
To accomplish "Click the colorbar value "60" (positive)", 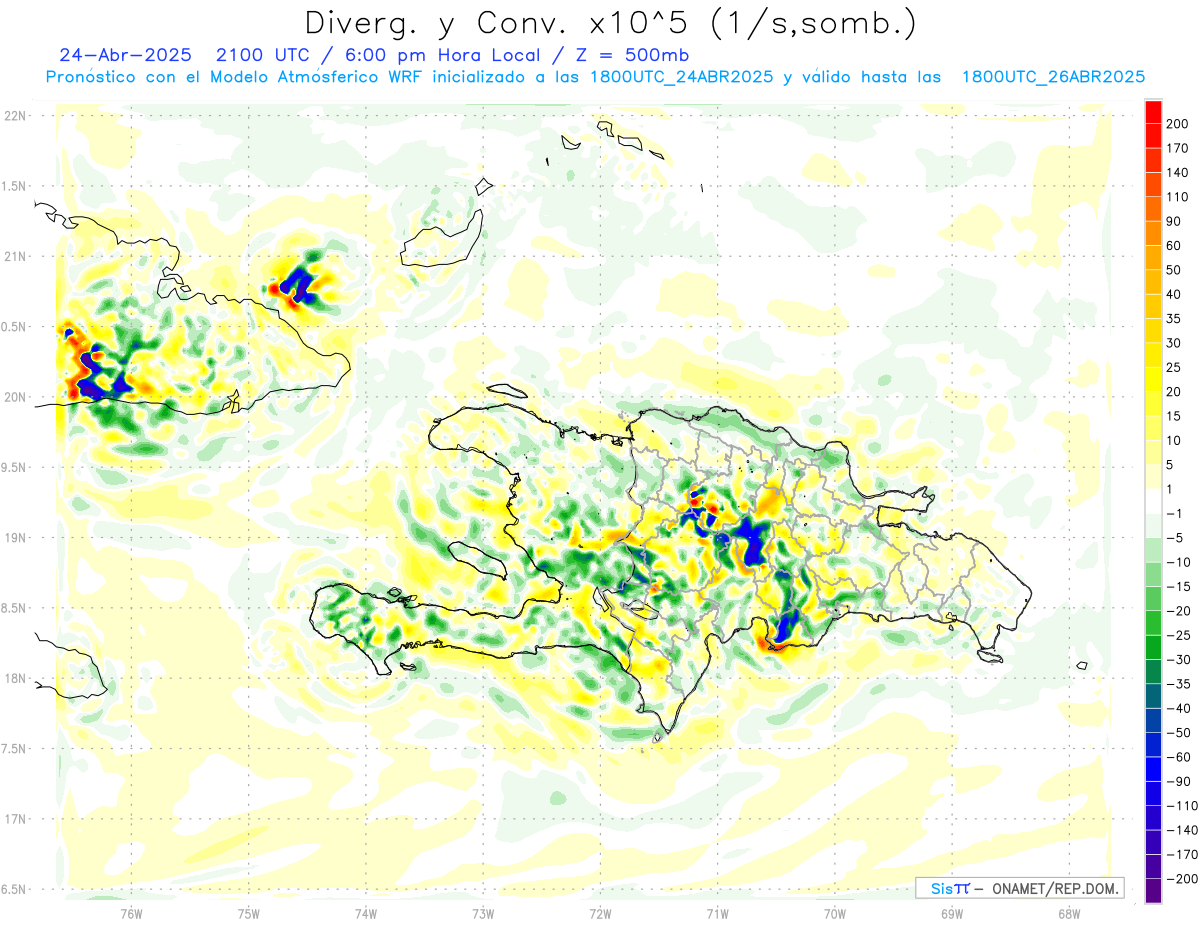I will click(x=1175, y=246).
